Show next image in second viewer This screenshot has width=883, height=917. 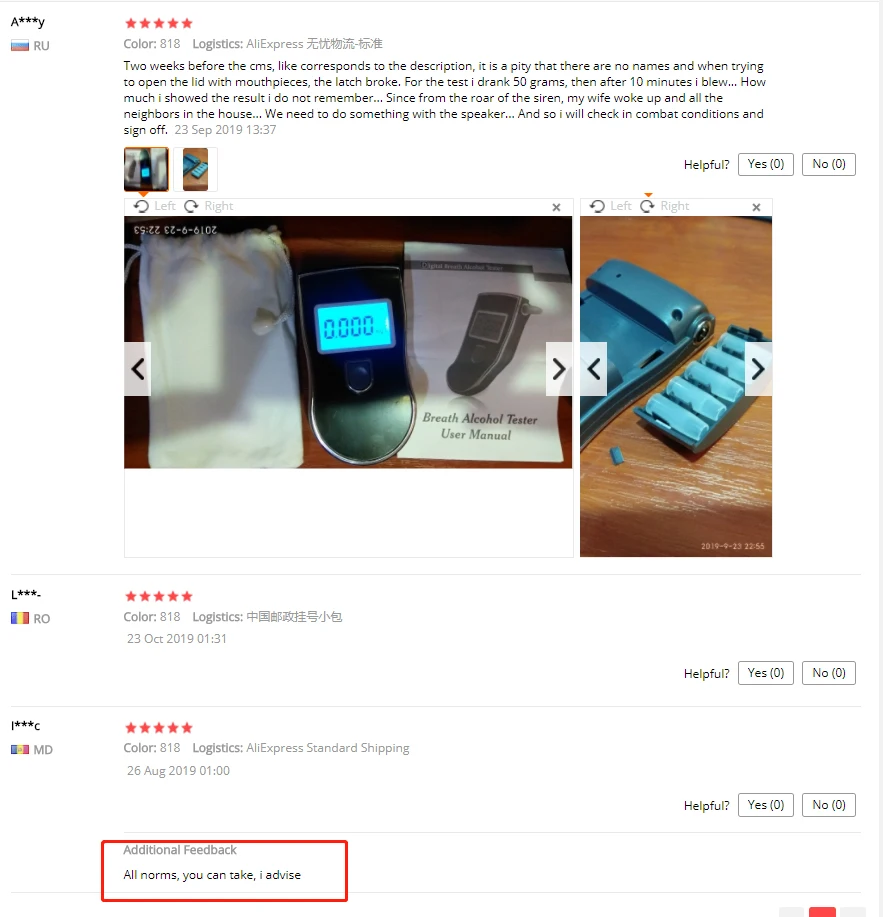coord(758,369)
